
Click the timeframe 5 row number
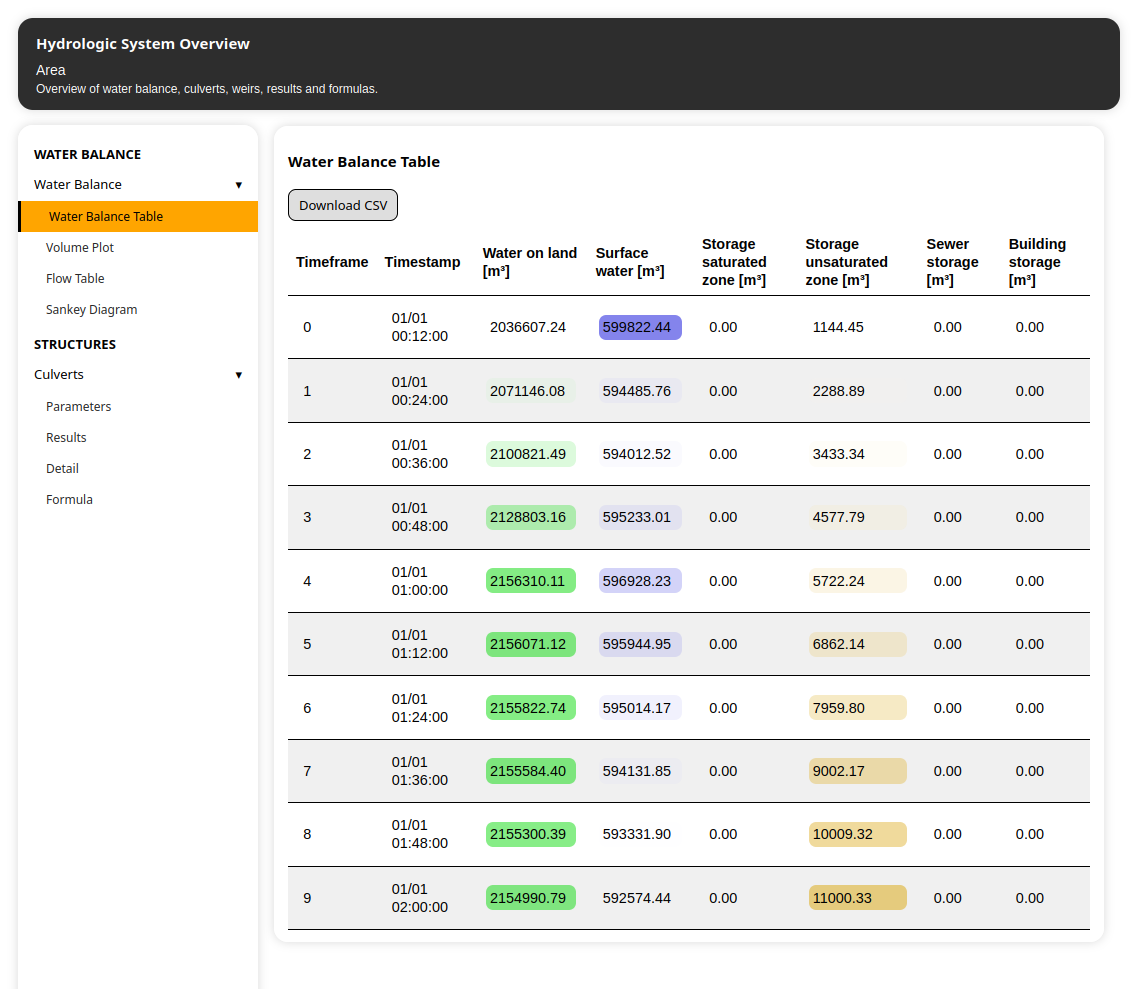307,645
